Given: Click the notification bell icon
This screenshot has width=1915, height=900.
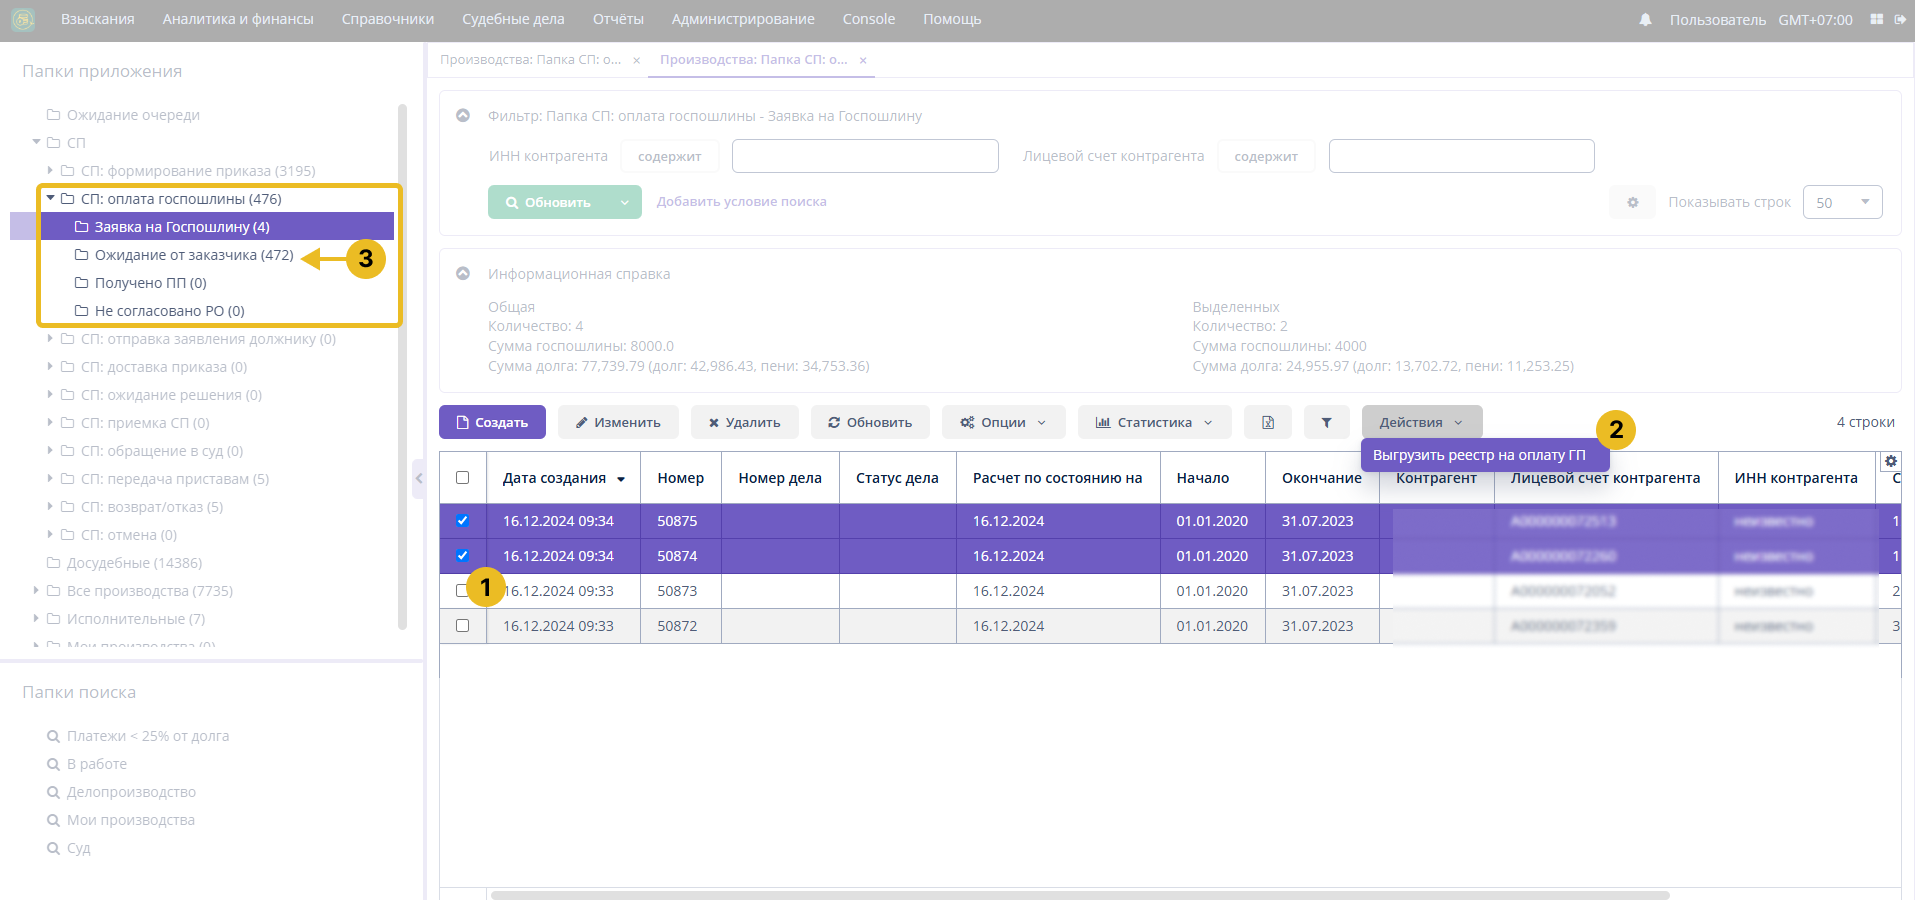Looking at the screenshot, I should coord(1645,20).
